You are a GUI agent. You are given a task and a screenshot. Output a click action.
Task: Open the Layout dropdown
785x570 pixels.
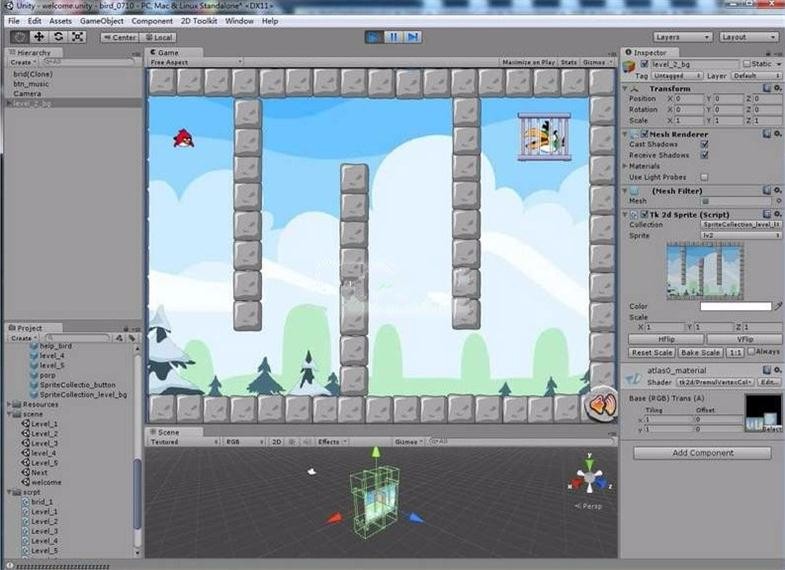coord(748,37)
